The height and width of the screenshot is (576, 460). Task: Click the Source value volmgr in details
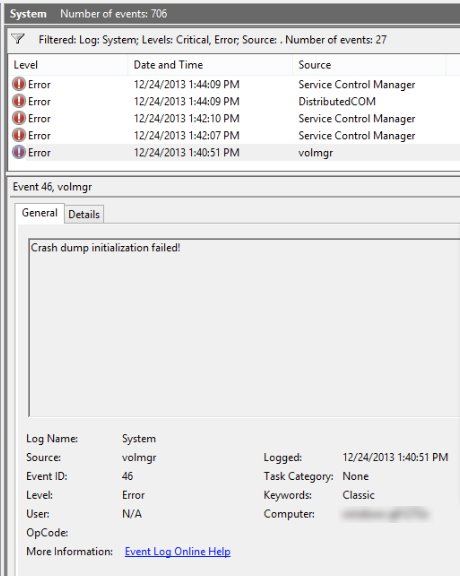139,458
